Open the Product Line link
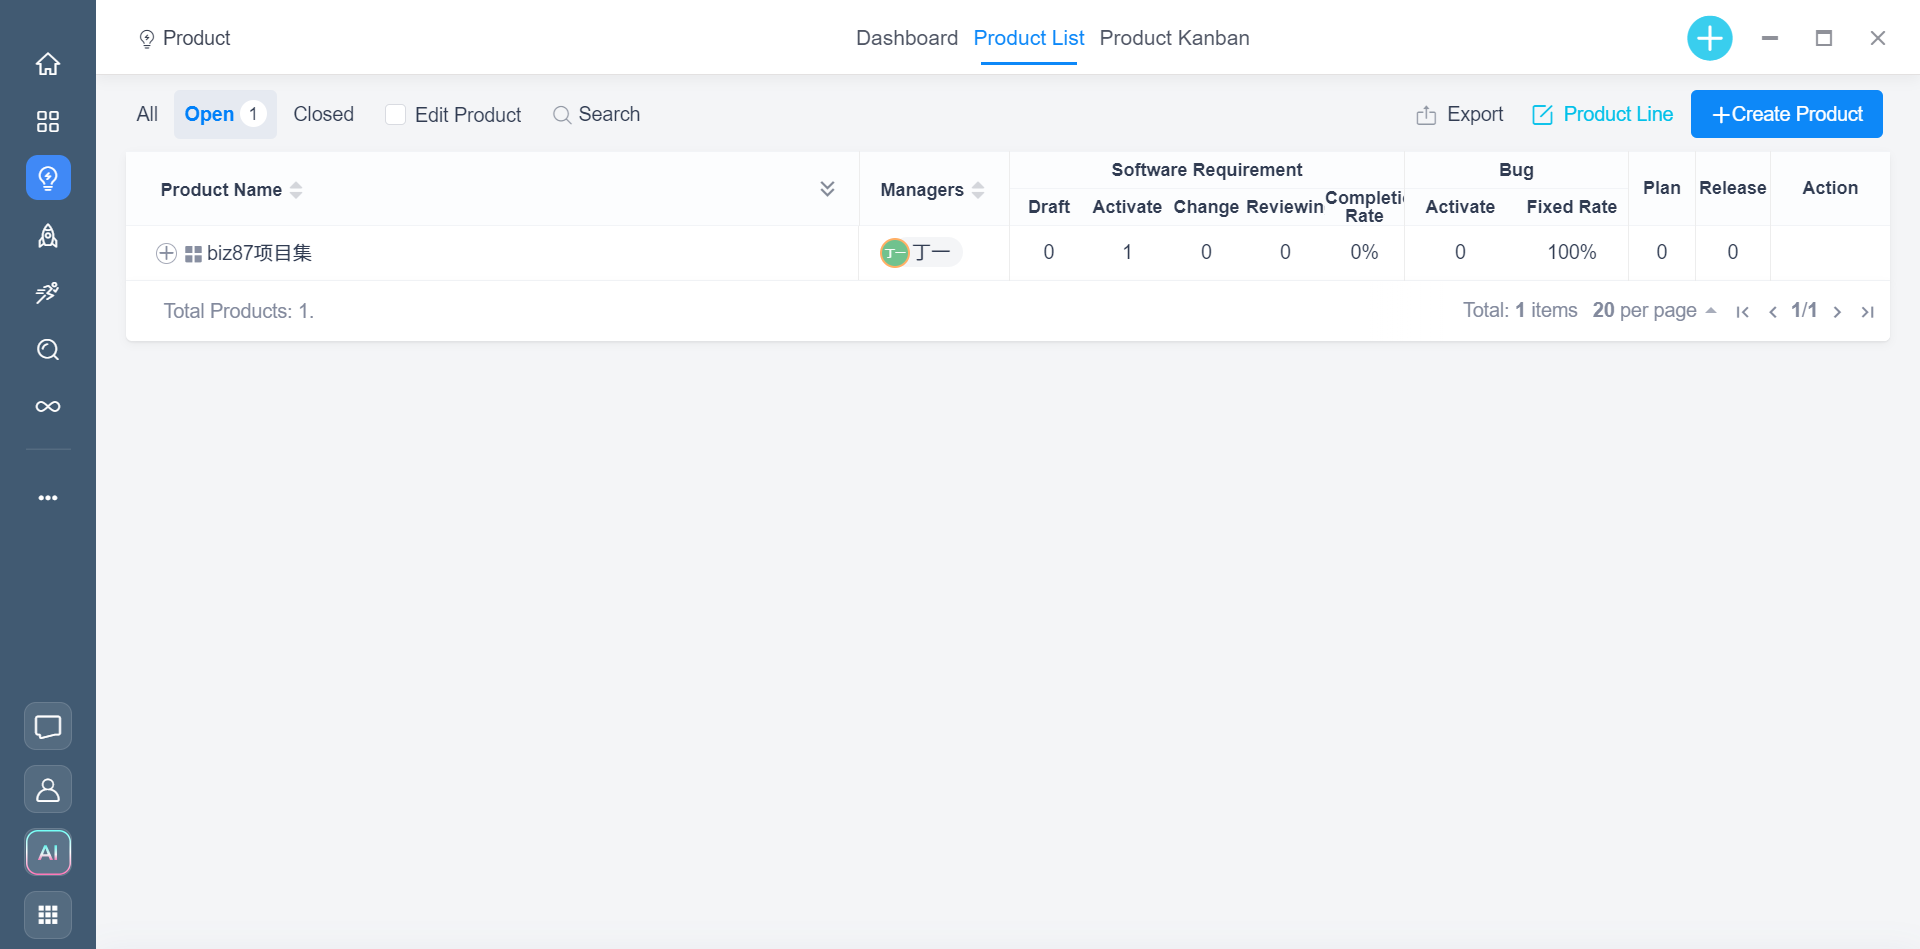The height and width of the screenshot is (949, 1920). (x=1602, y=114)
